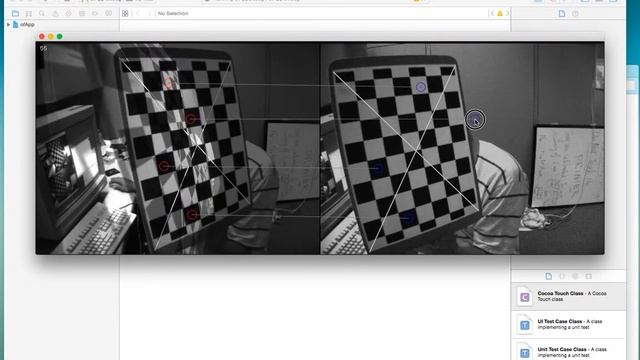The image size is (640, 360).
Task: Open the Breakpoint navigator icon
Action: 96,13
